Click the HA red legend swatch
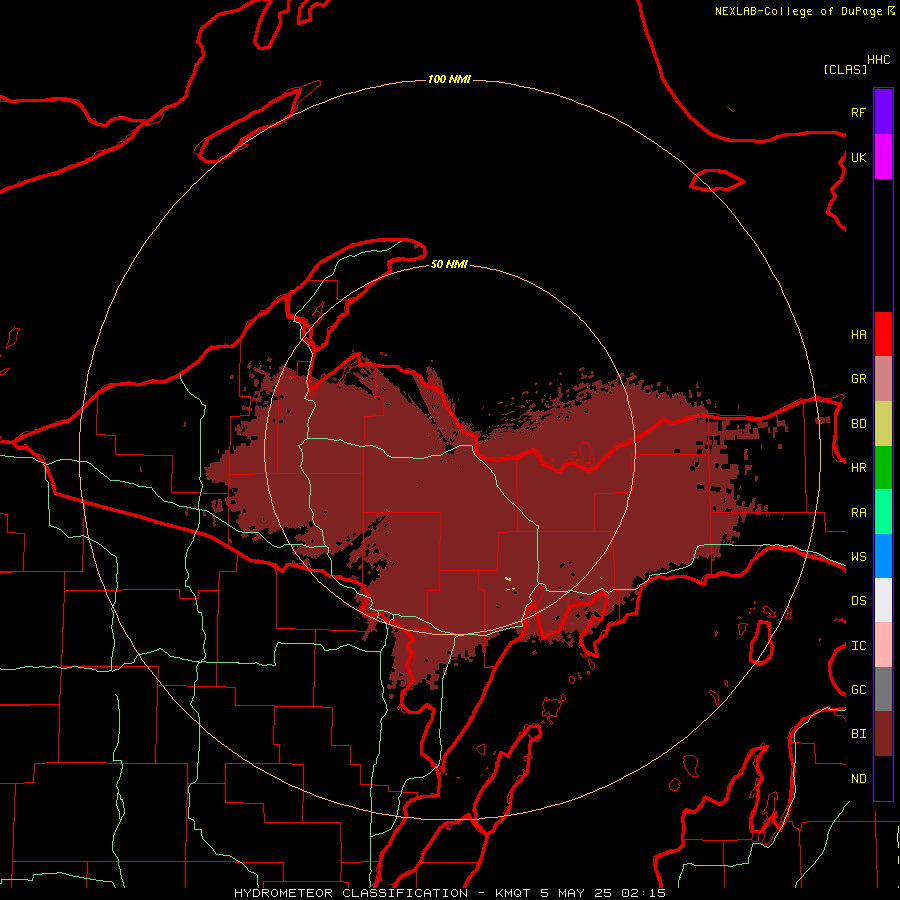 click(883, 334)
